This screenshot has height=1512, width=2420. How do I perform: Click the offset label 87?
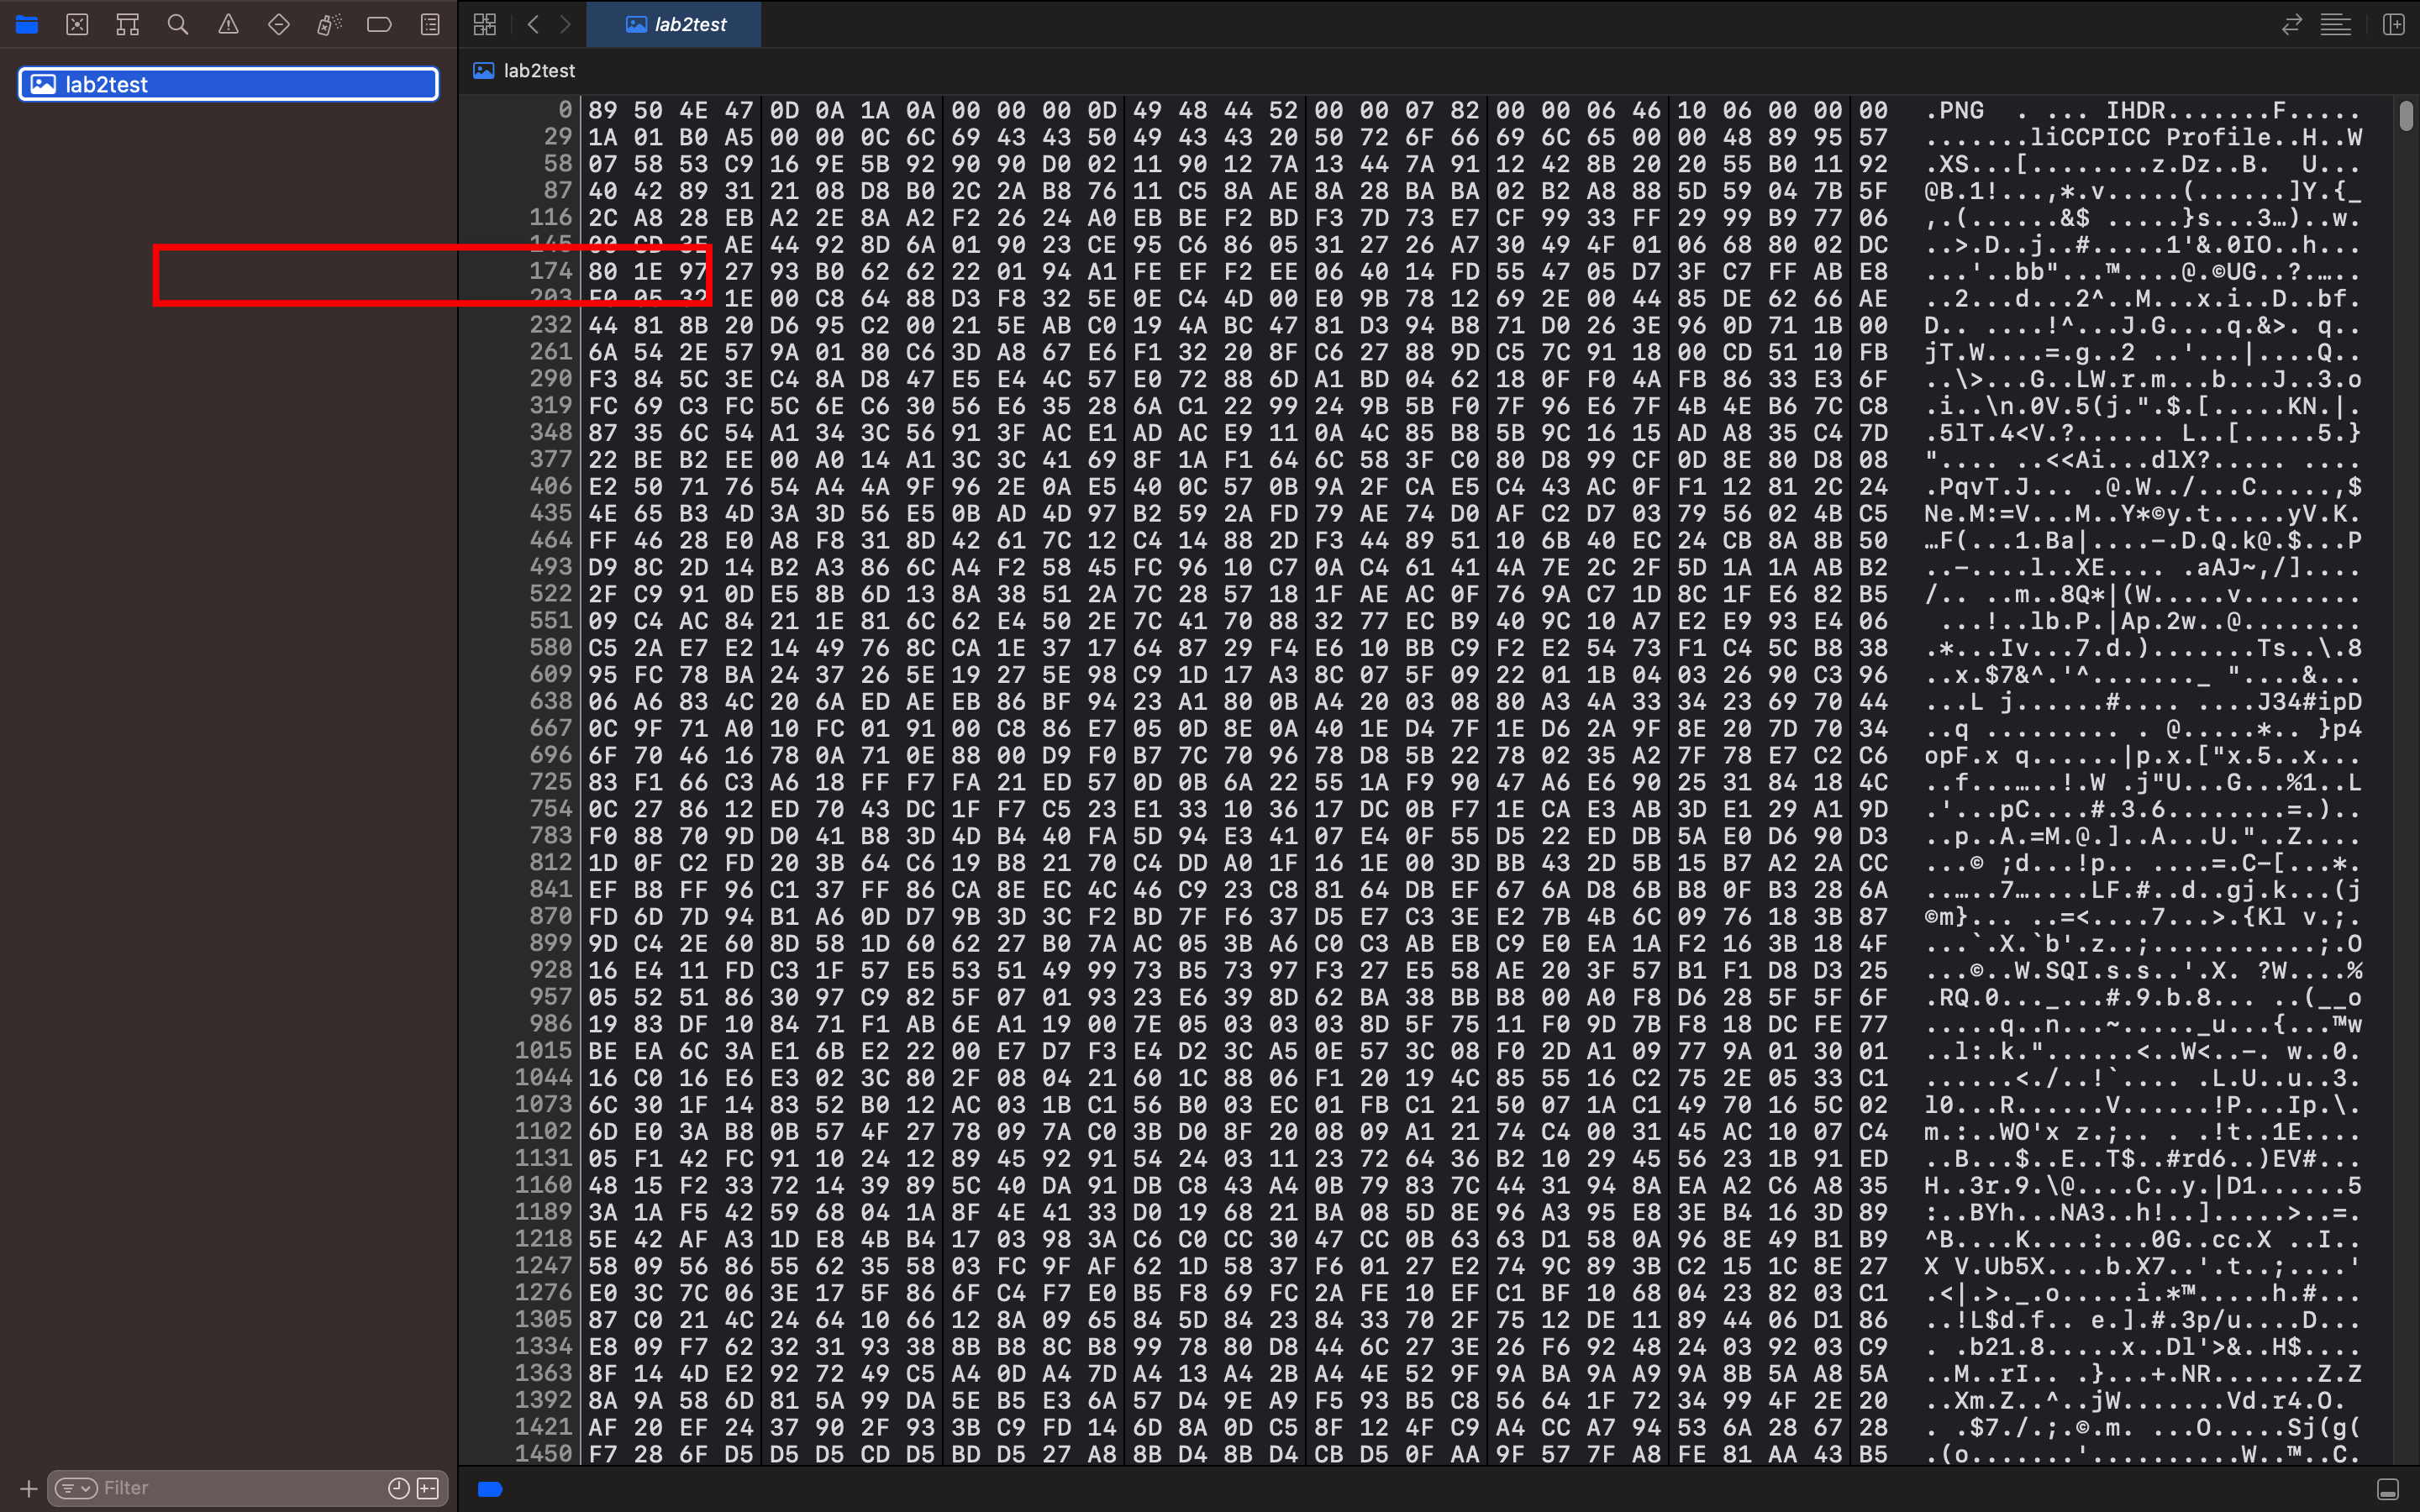[558, 190]
